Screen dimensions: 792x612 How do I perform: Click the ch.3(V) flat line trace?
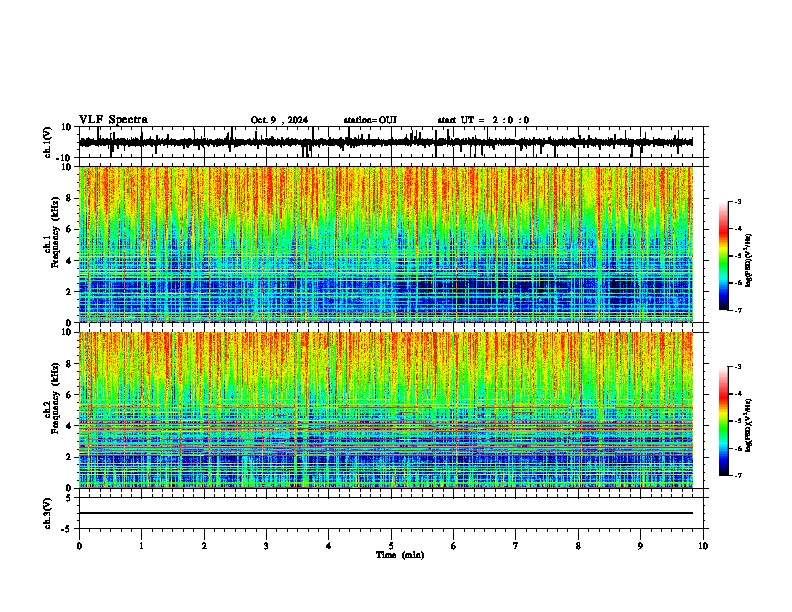click(x=386, y=513)
